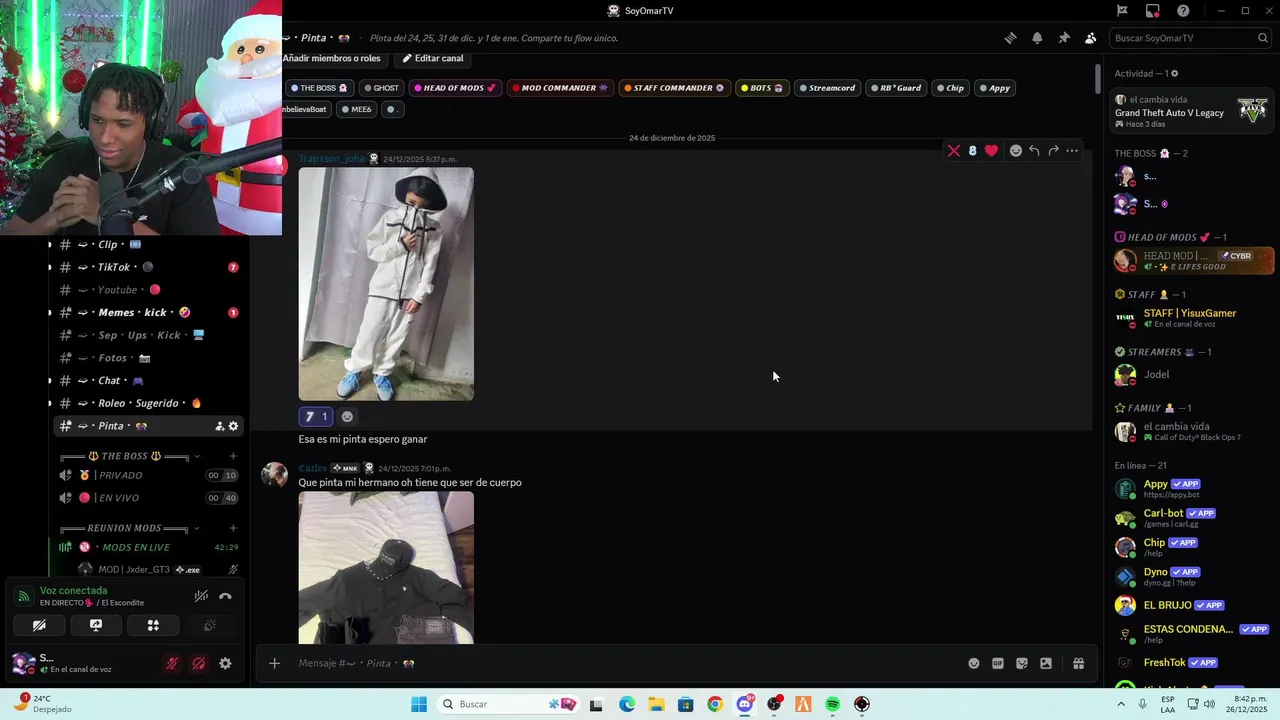Click the Buscar SoyOmarTV search field
The height and width of the screenshot is (720, 1280).
coord(1190,38)
